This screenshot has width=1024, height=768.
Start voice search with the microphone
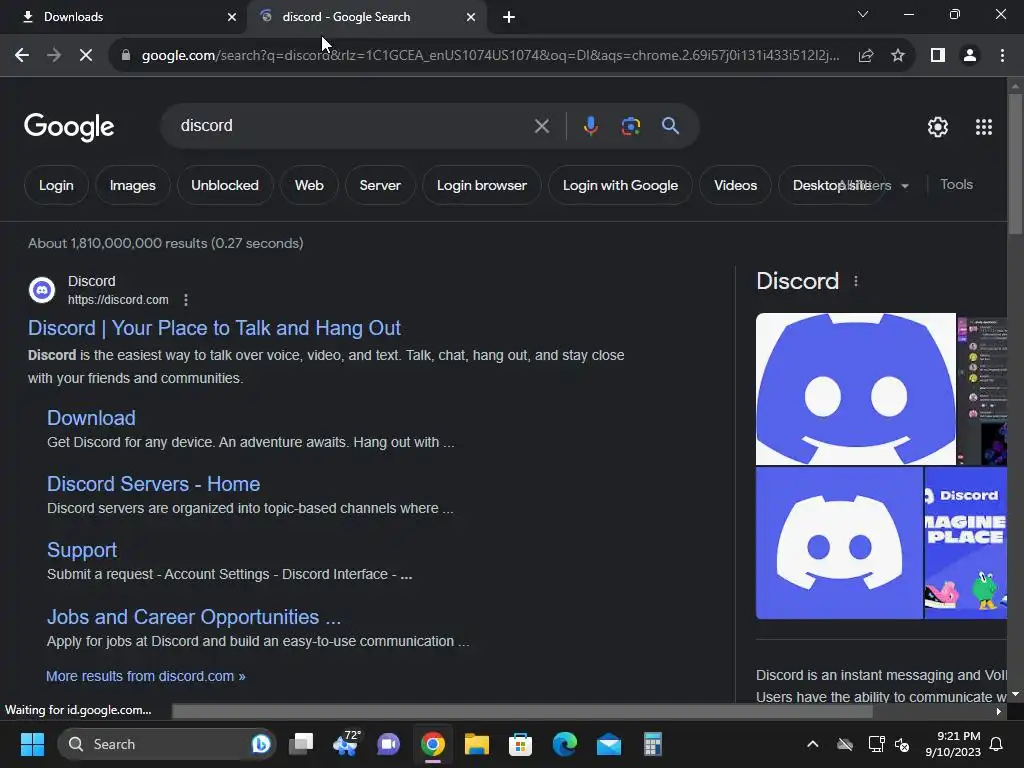(590, 126)
